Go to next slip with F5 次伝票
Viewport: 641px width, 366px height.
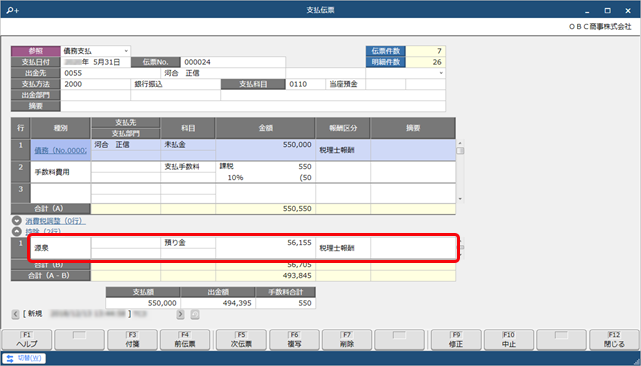click(x=241, y=340)
